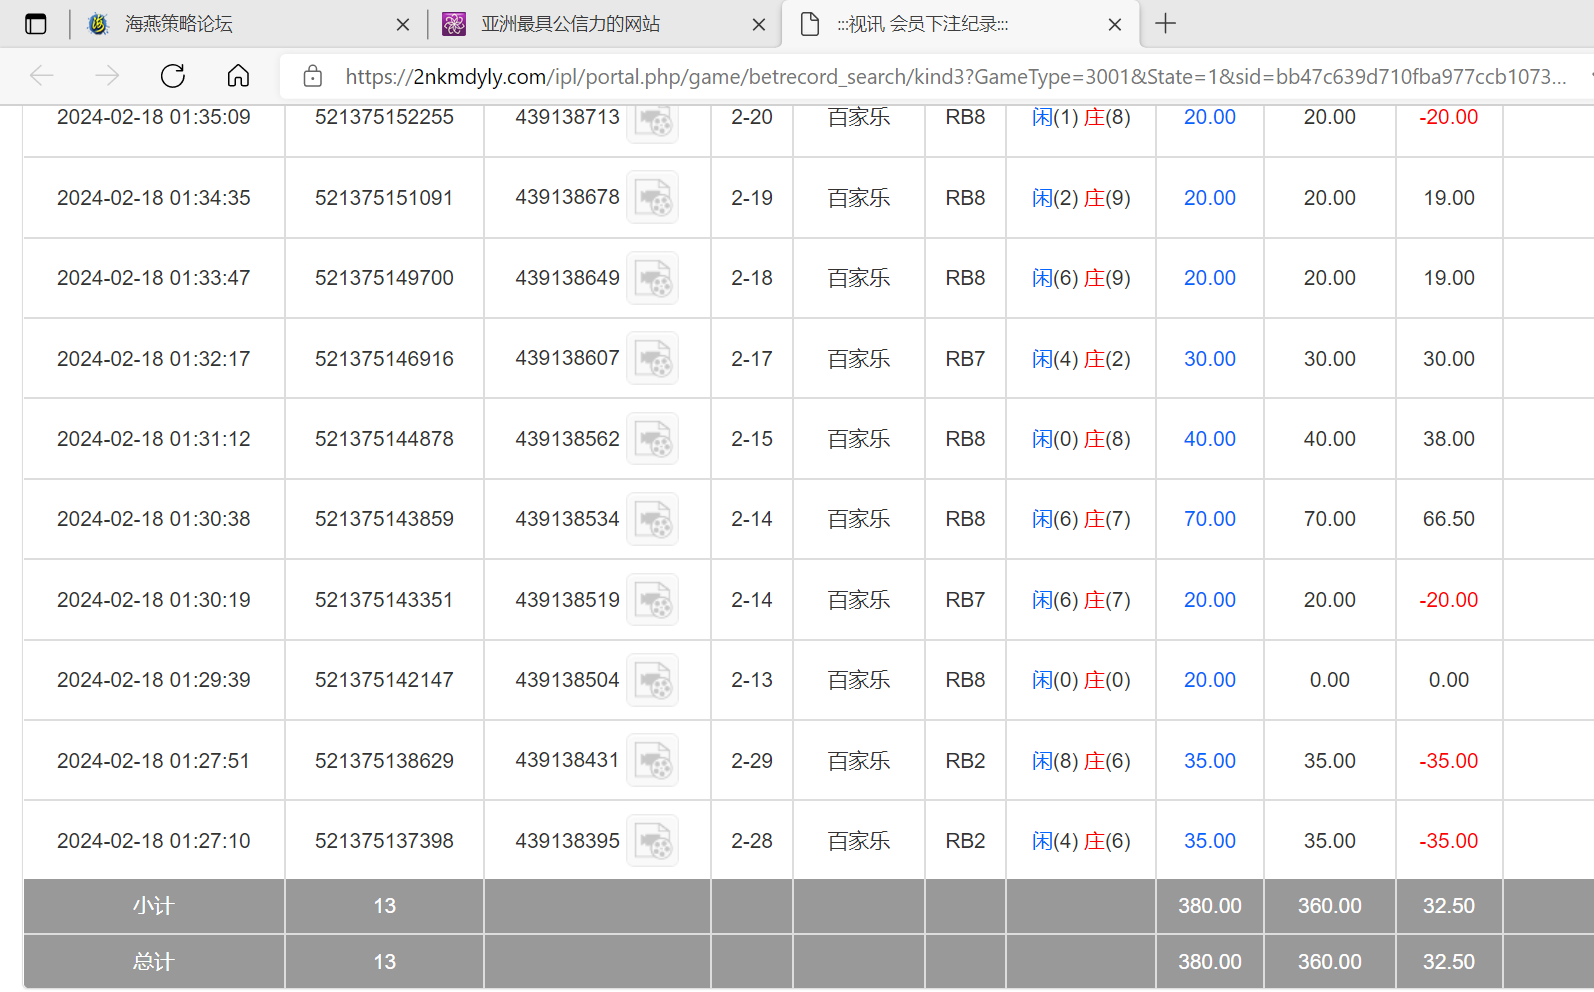Open video replay icon for round 439138607
Image resolution: width=1594 pixels, height=992 pixels.
652,358
